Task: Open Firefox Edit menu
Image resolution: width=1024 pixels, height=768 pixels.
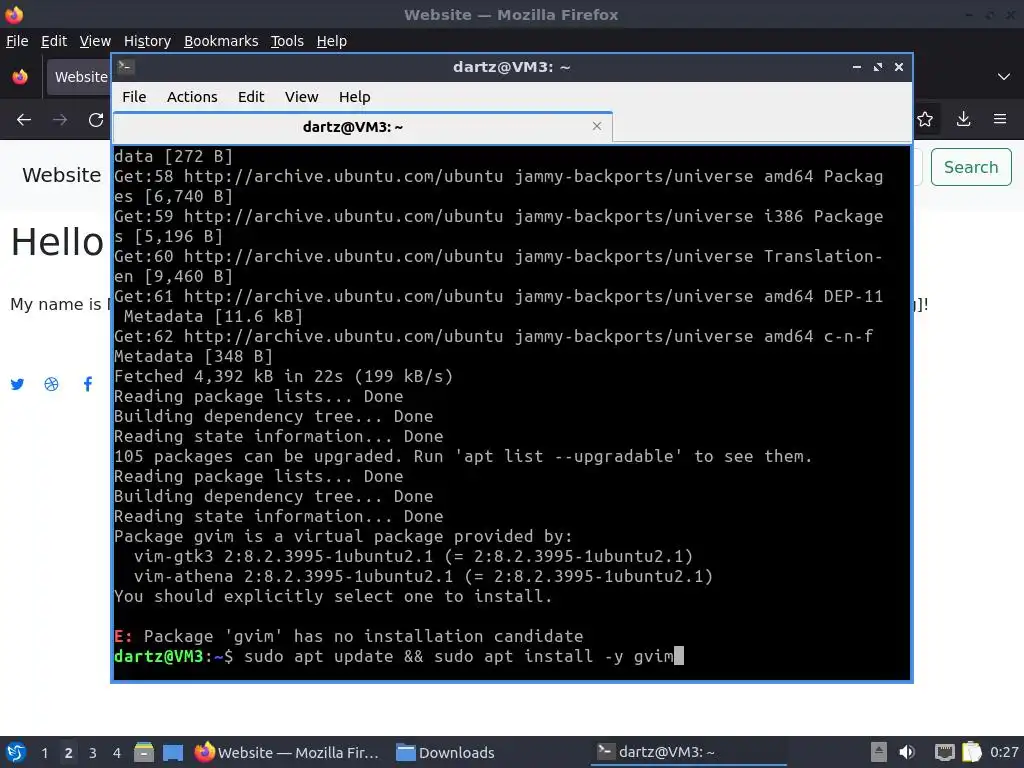Action: (x=54, y=41)
